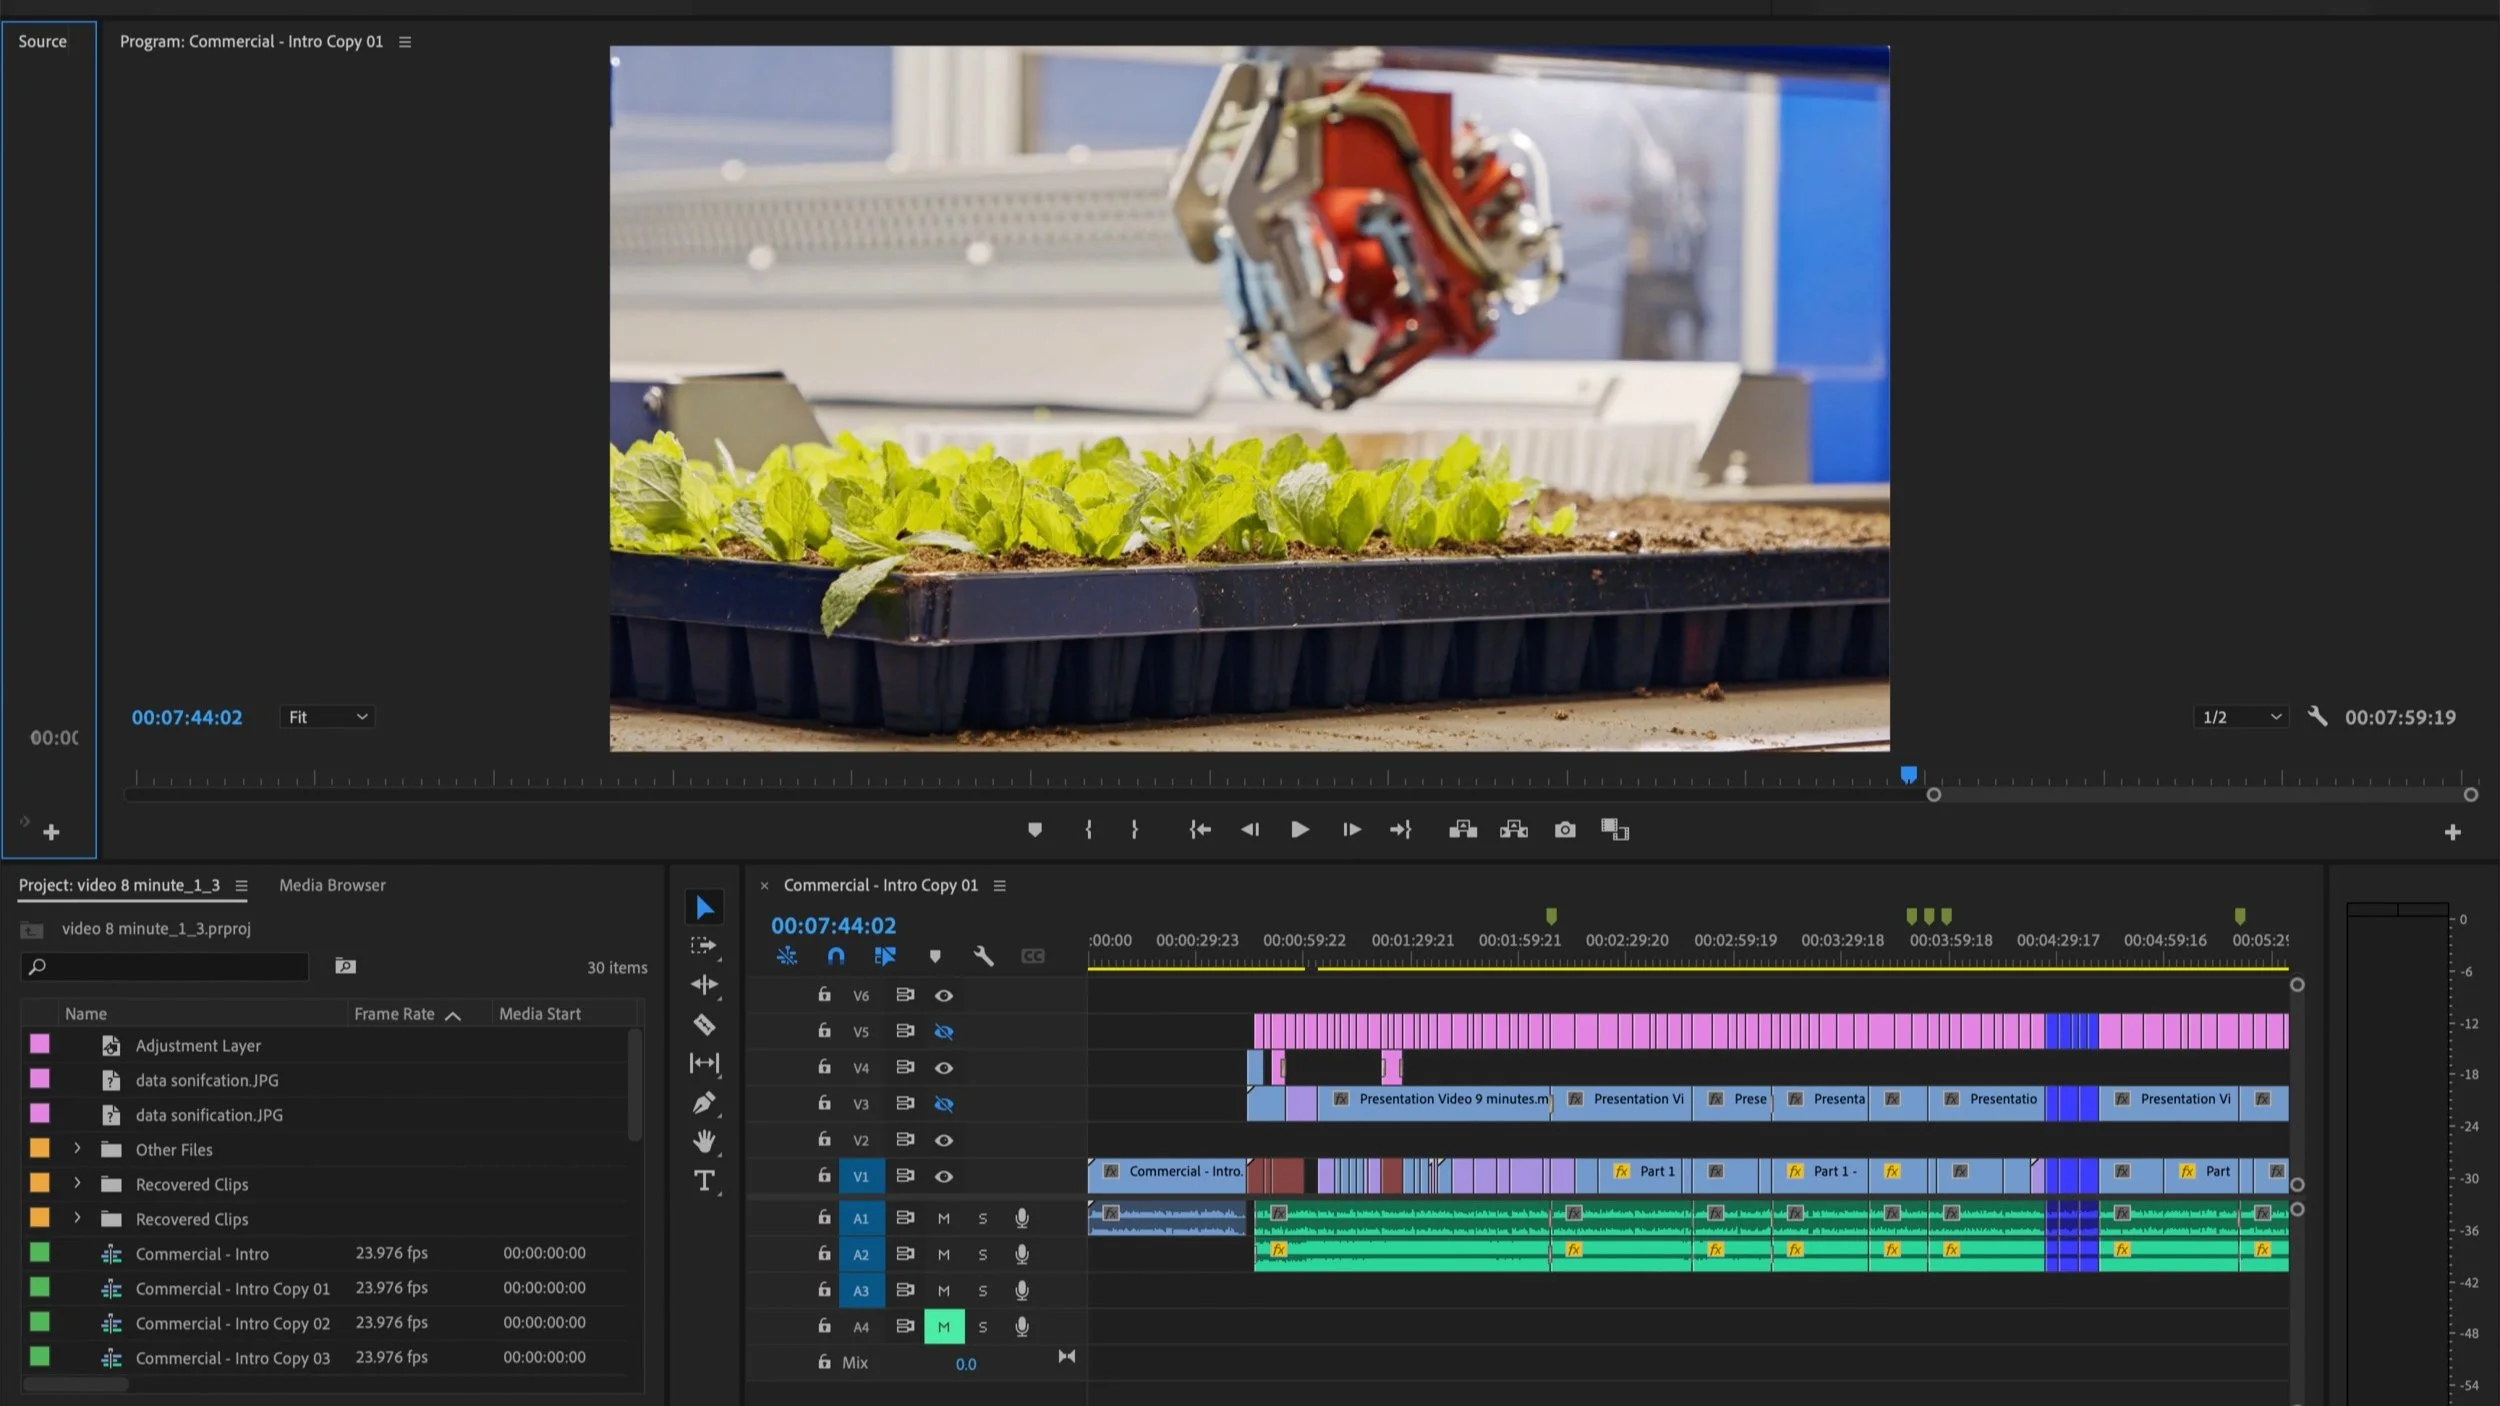Click the pink label swatch beside Adjustment Layer
The image size is (2500, 1406).
(x=40, y=1043)
